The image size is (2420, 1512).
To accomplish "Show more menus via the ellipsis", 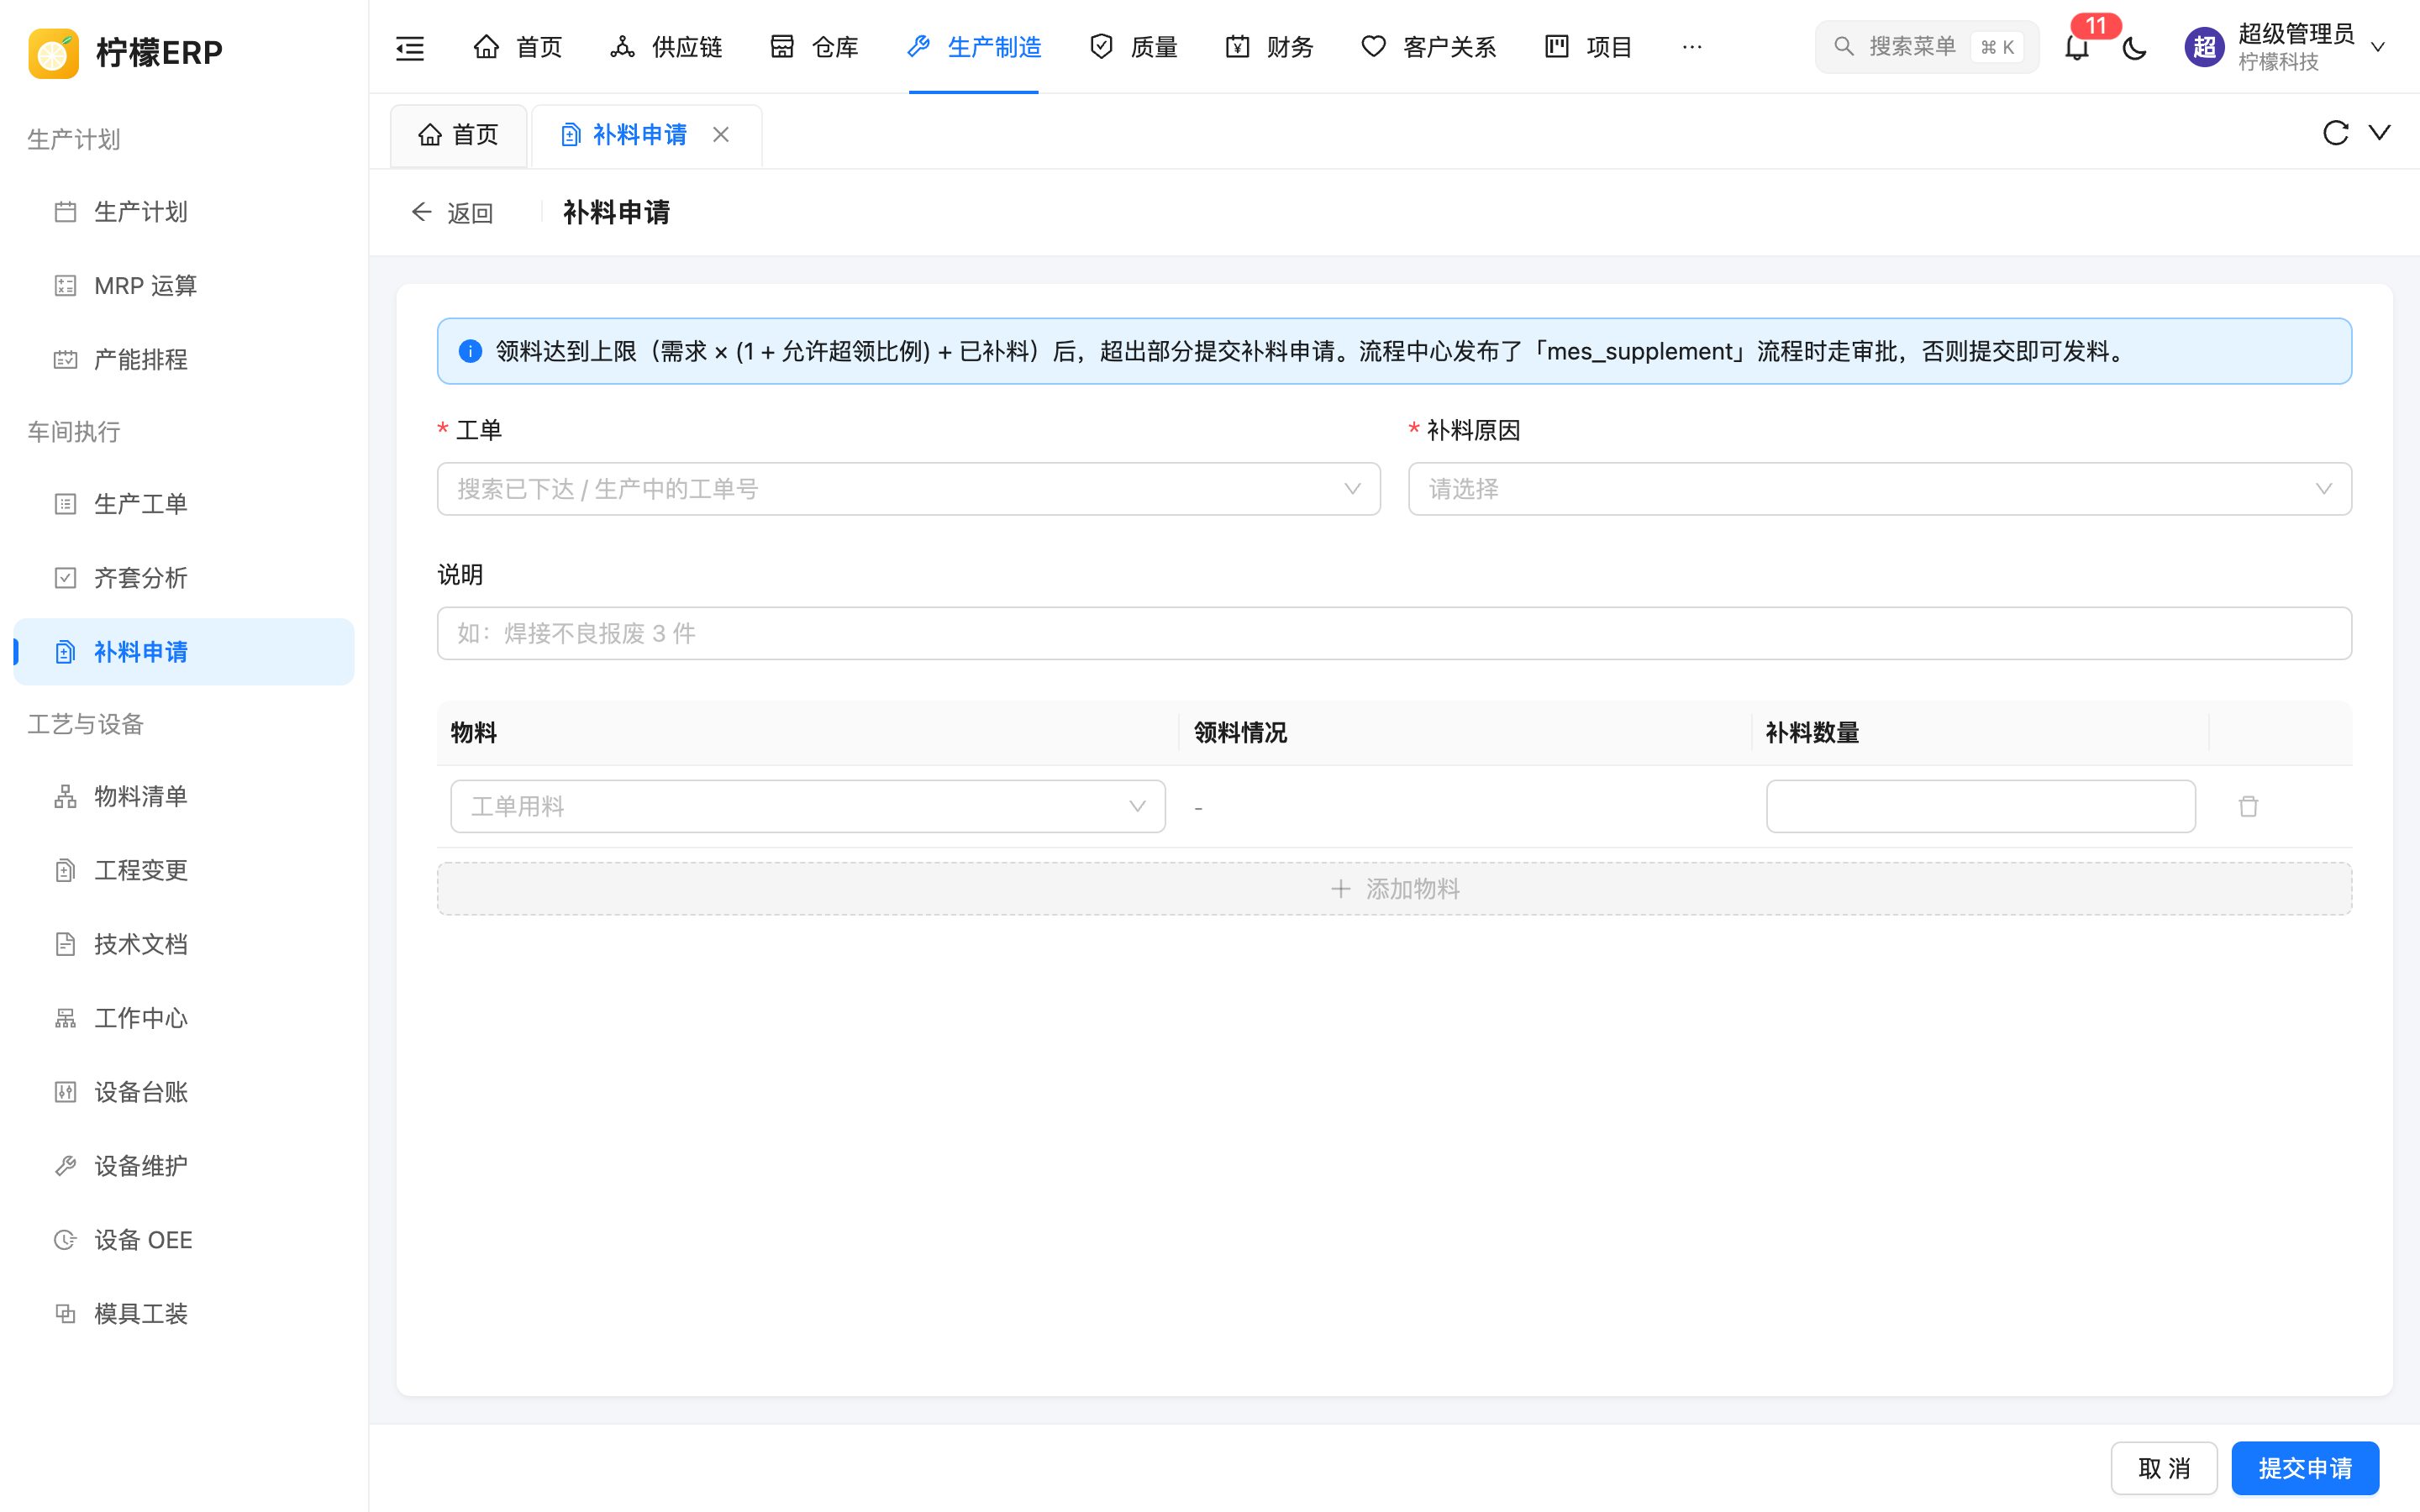I will pos(1692,47).
